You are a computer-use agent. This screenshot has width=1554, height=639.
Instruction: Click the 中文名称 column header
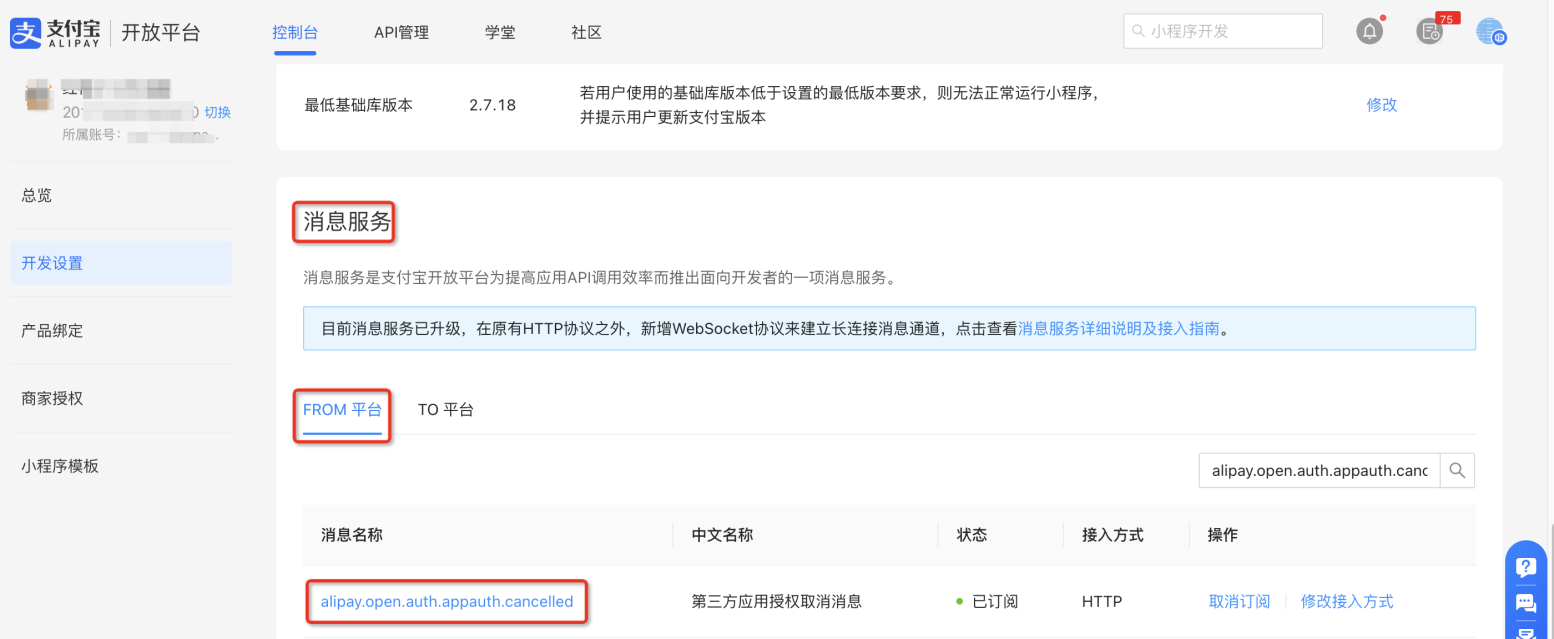(722, 535)
